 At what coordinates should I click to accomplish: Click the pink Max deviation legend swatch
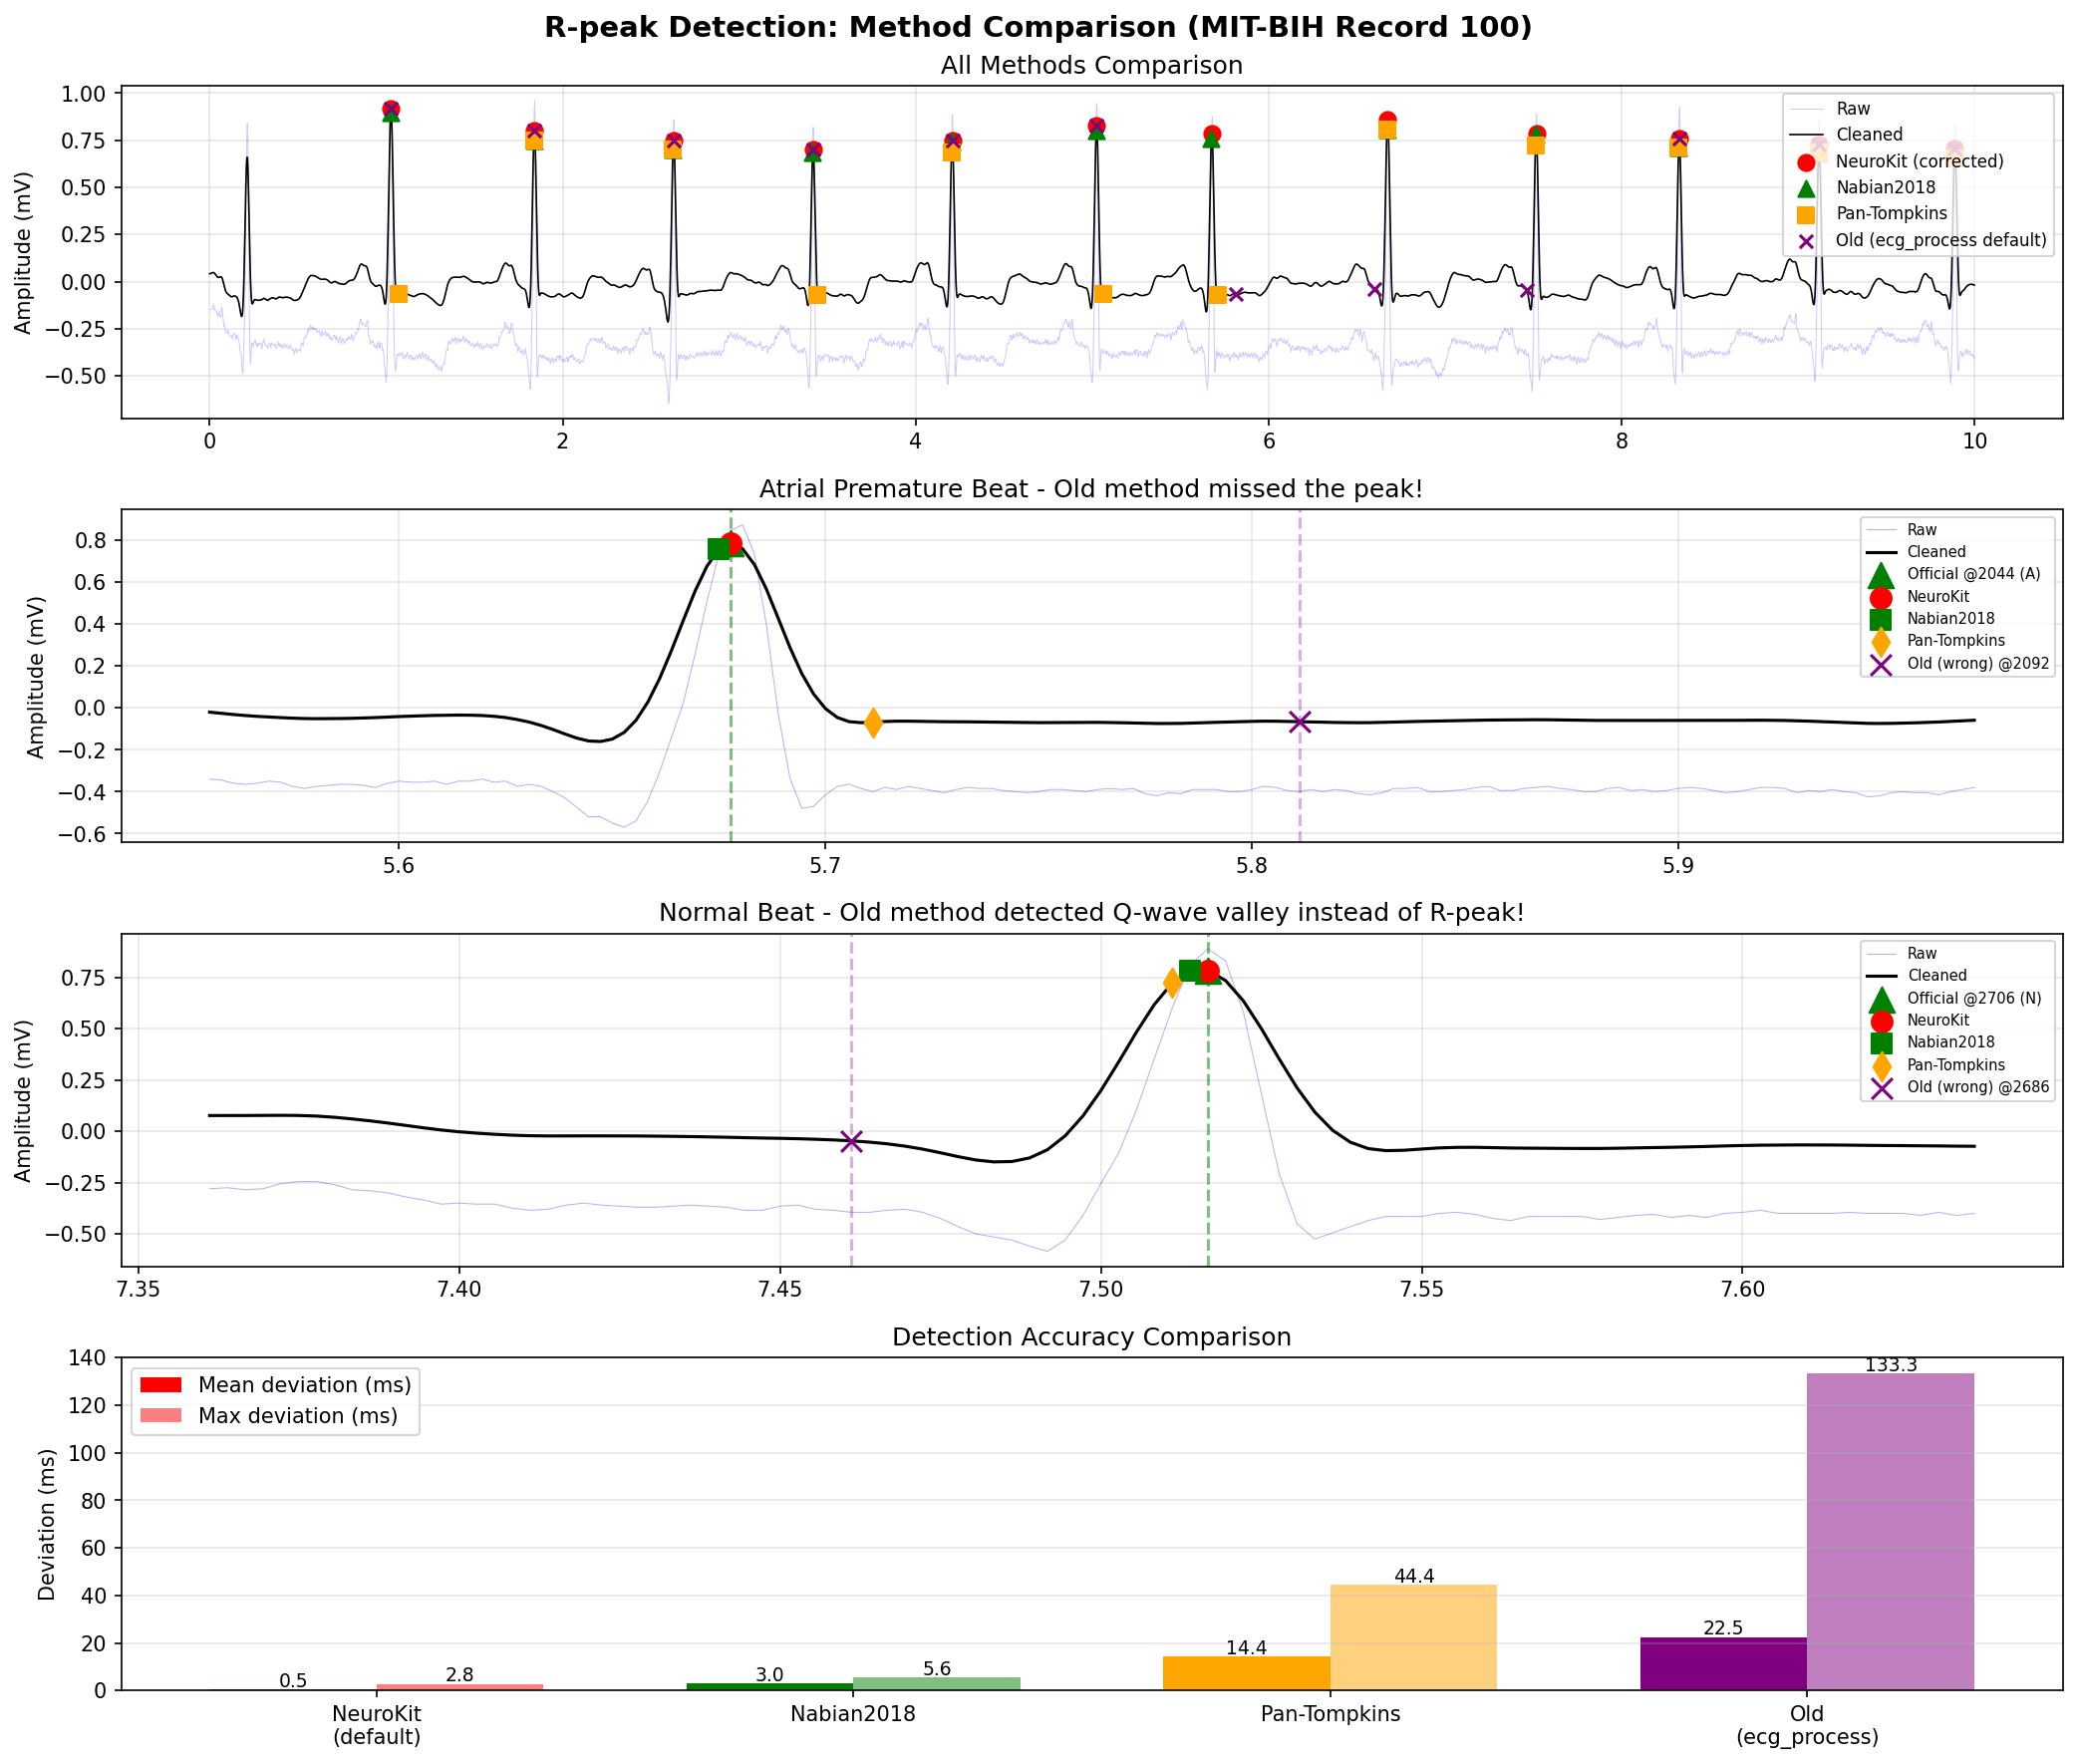pos(160,1416)
